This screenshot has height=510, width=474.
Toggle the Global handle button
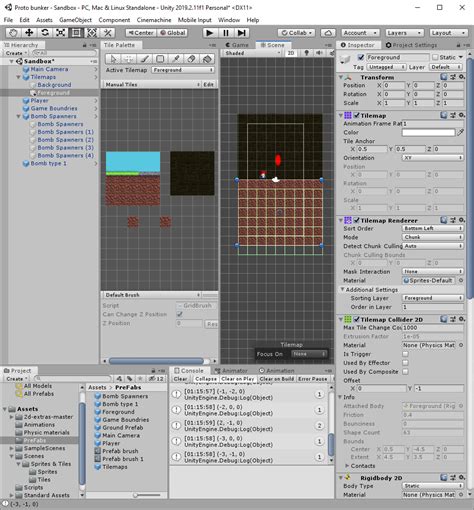pos(173,33)
